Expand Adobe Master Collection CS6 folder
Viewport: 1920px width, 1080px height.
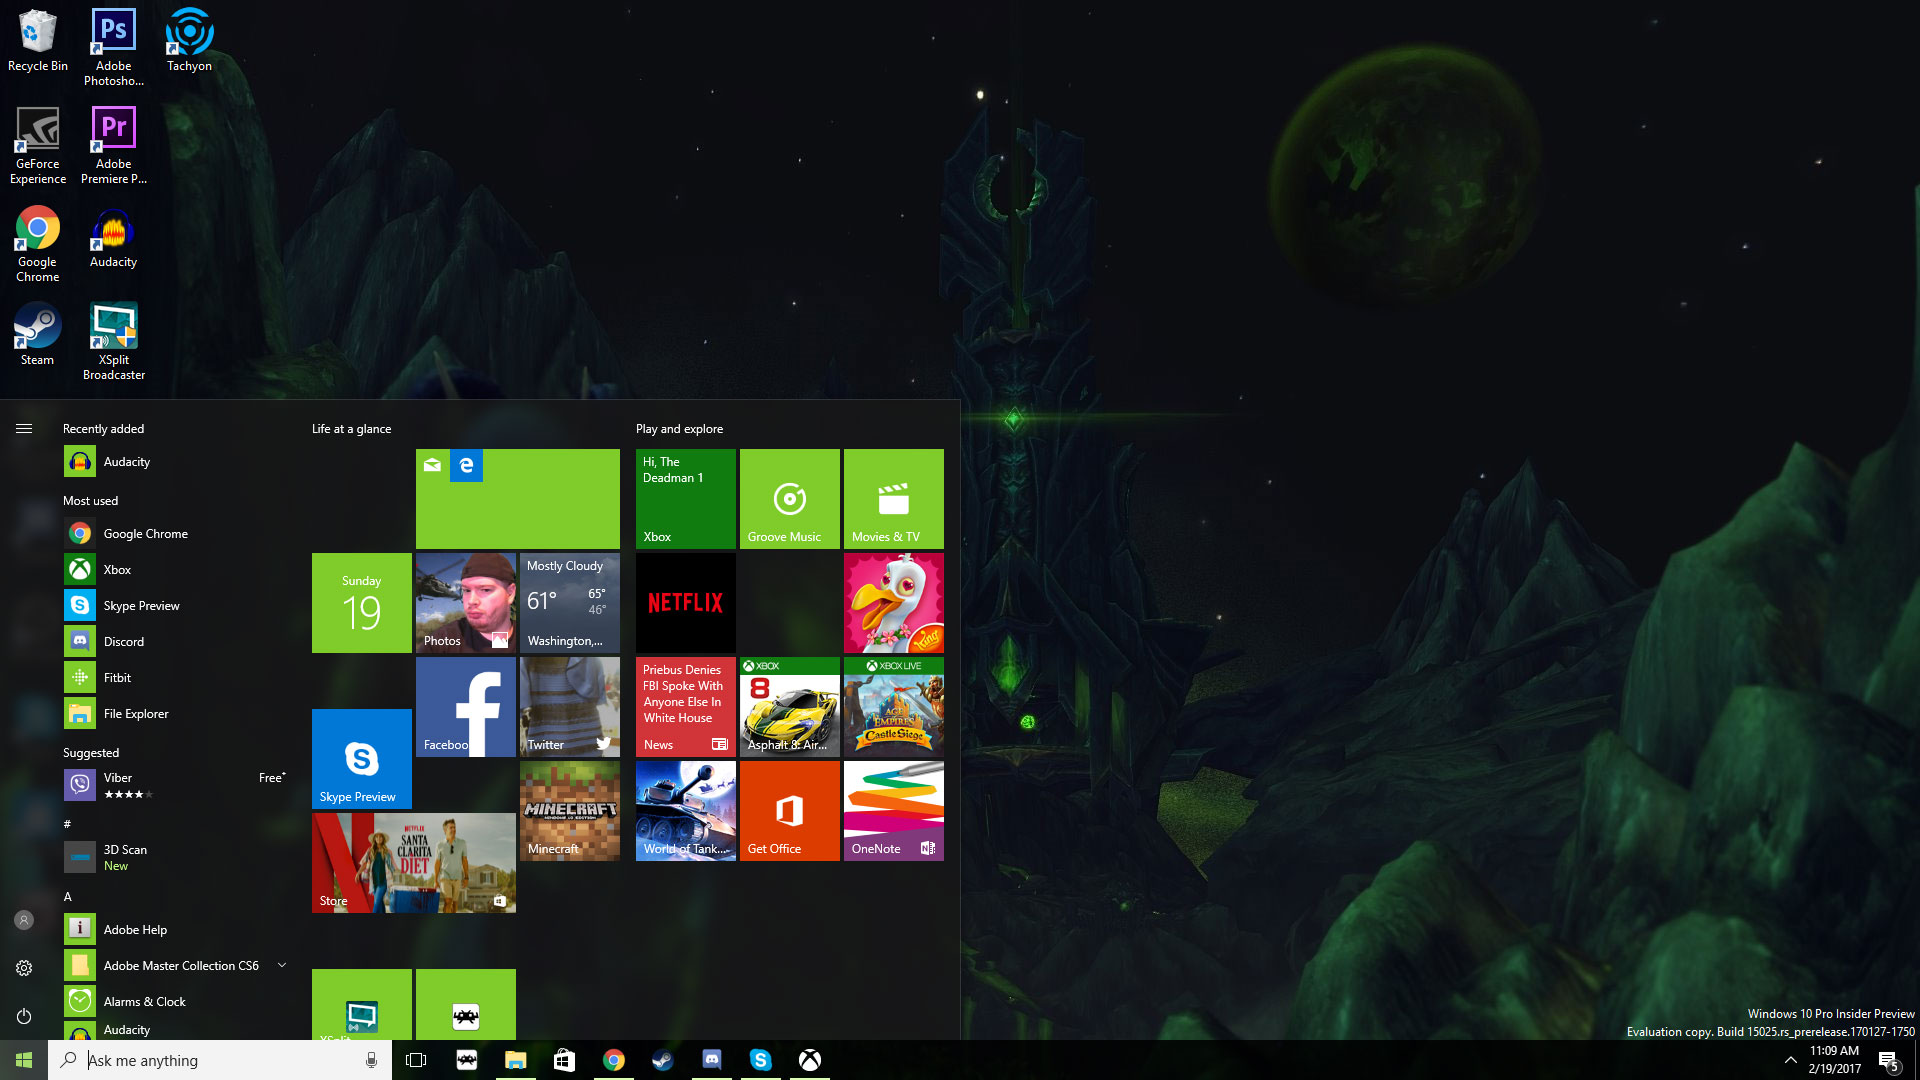pyautogui.click(x=176, y=966)
